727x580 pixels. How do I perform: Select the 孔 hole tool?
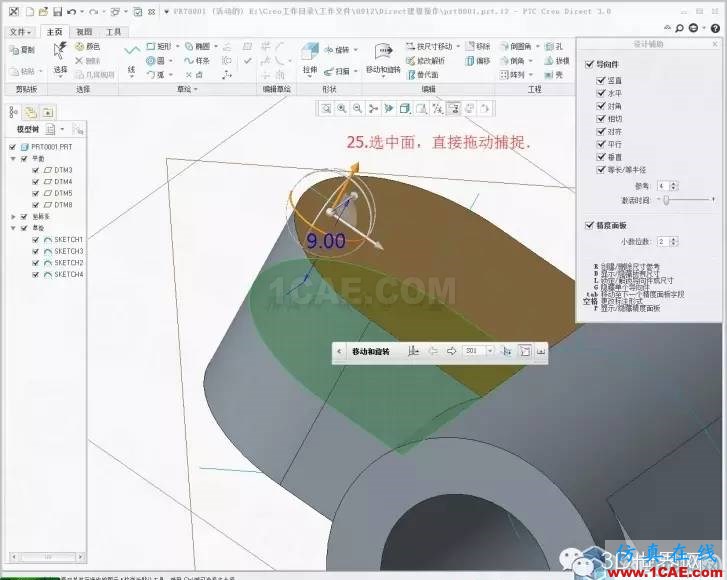click(554, 46)
